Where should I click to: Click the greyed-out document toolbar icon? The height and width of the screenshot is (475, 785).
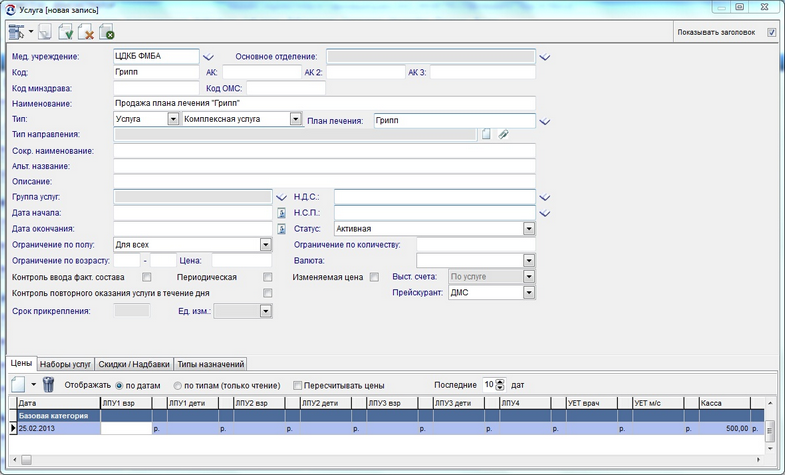click(45, 33)
